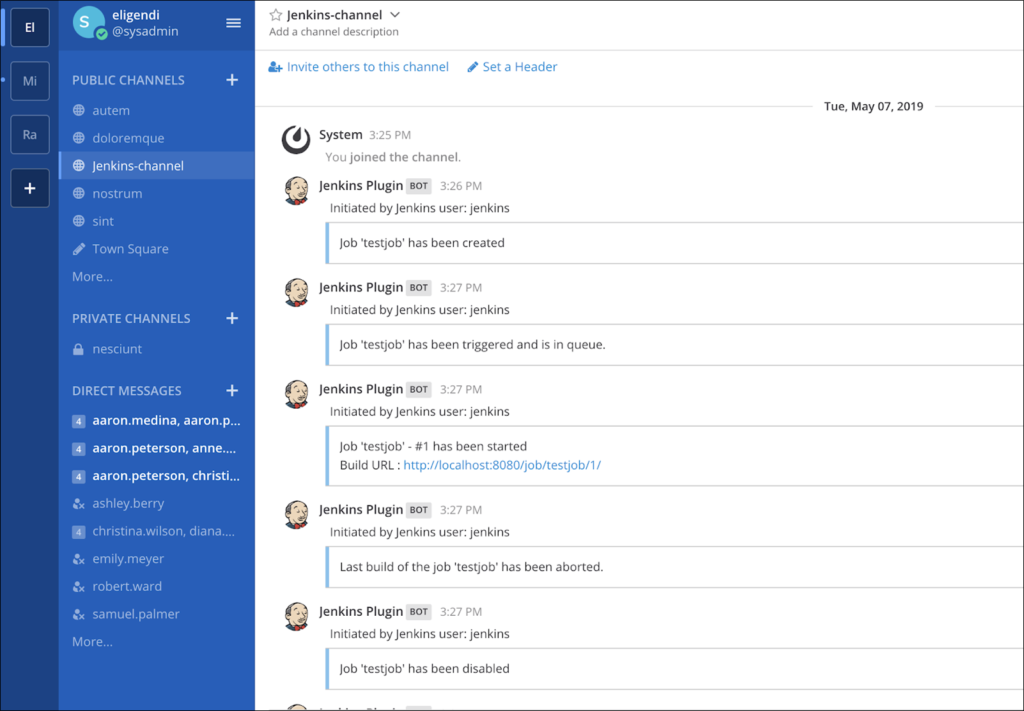Open group message christina.wilson, diana....
The width and height of the screenshot is (1024, 711).
157,531
